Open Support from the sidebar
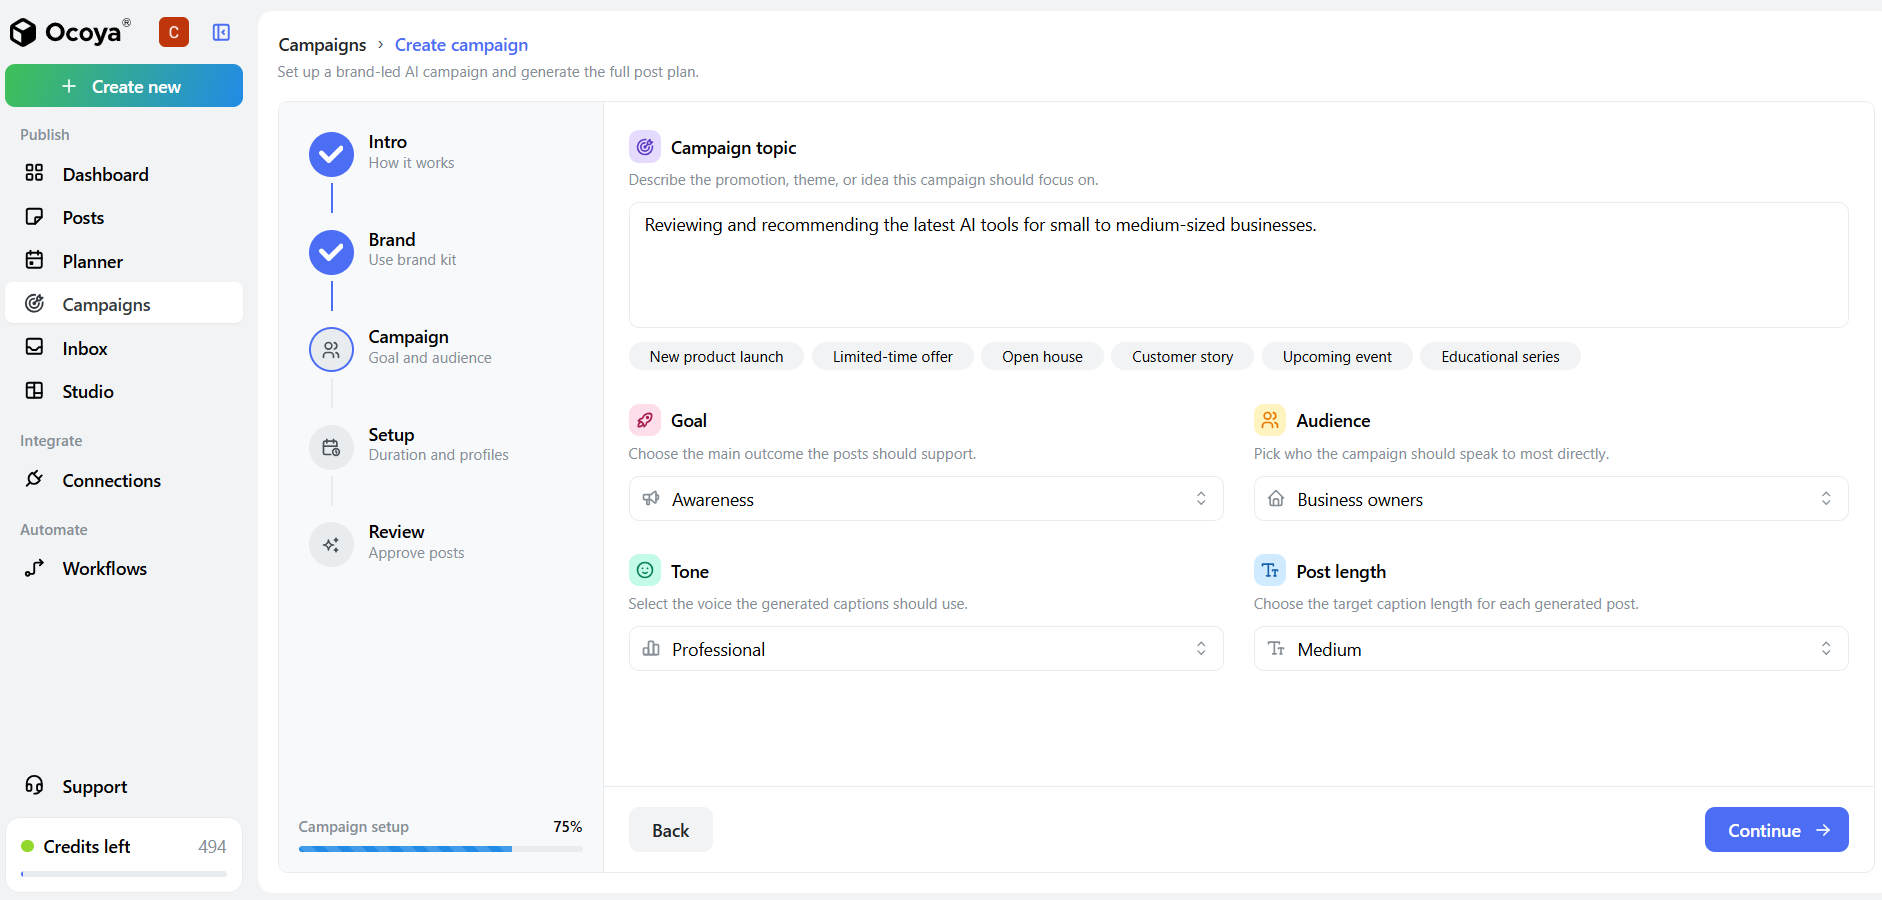This screenshot has width=1882, height=900. [124, 786]
